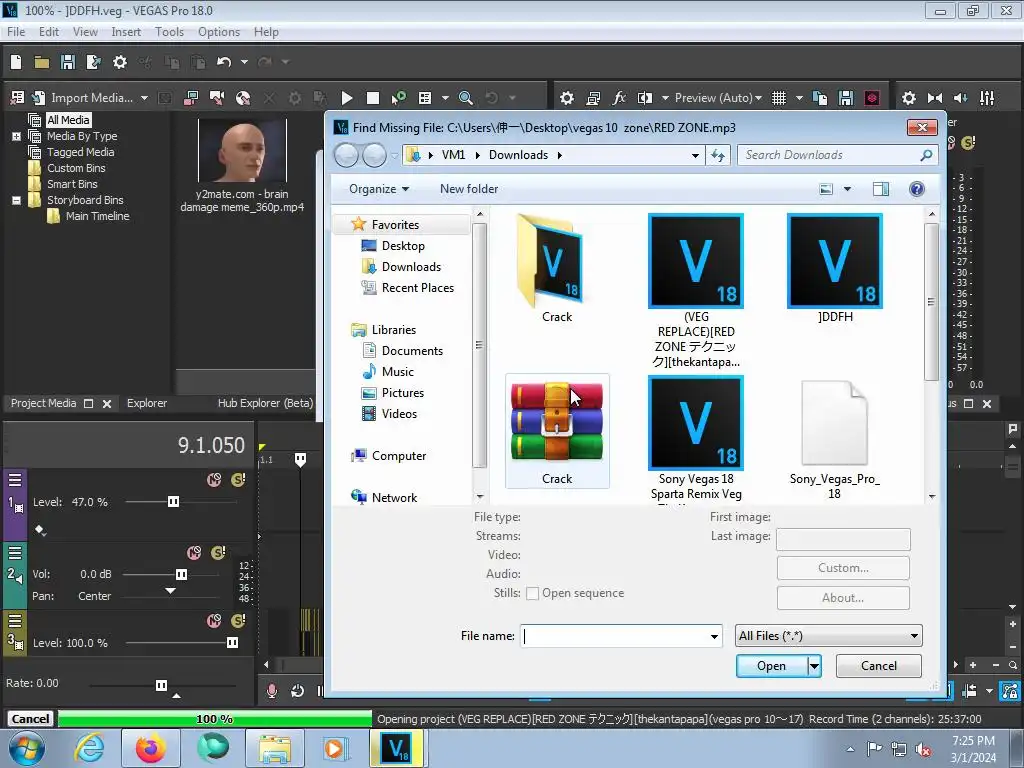Click the Open button in dialog
The width and height of the screenshot is (1024, 768).
[x=771, y=666]
